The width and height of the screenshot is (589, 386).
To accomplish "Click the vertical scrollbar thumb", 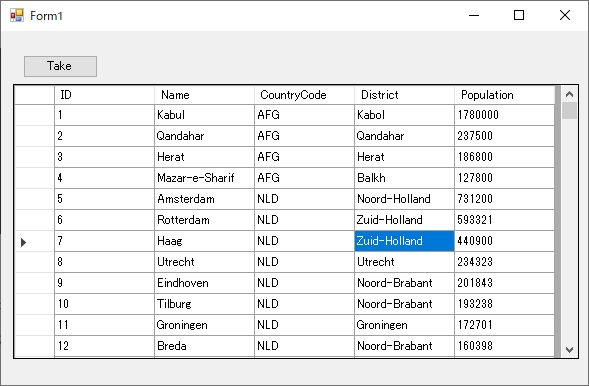I will click(569, 110).
